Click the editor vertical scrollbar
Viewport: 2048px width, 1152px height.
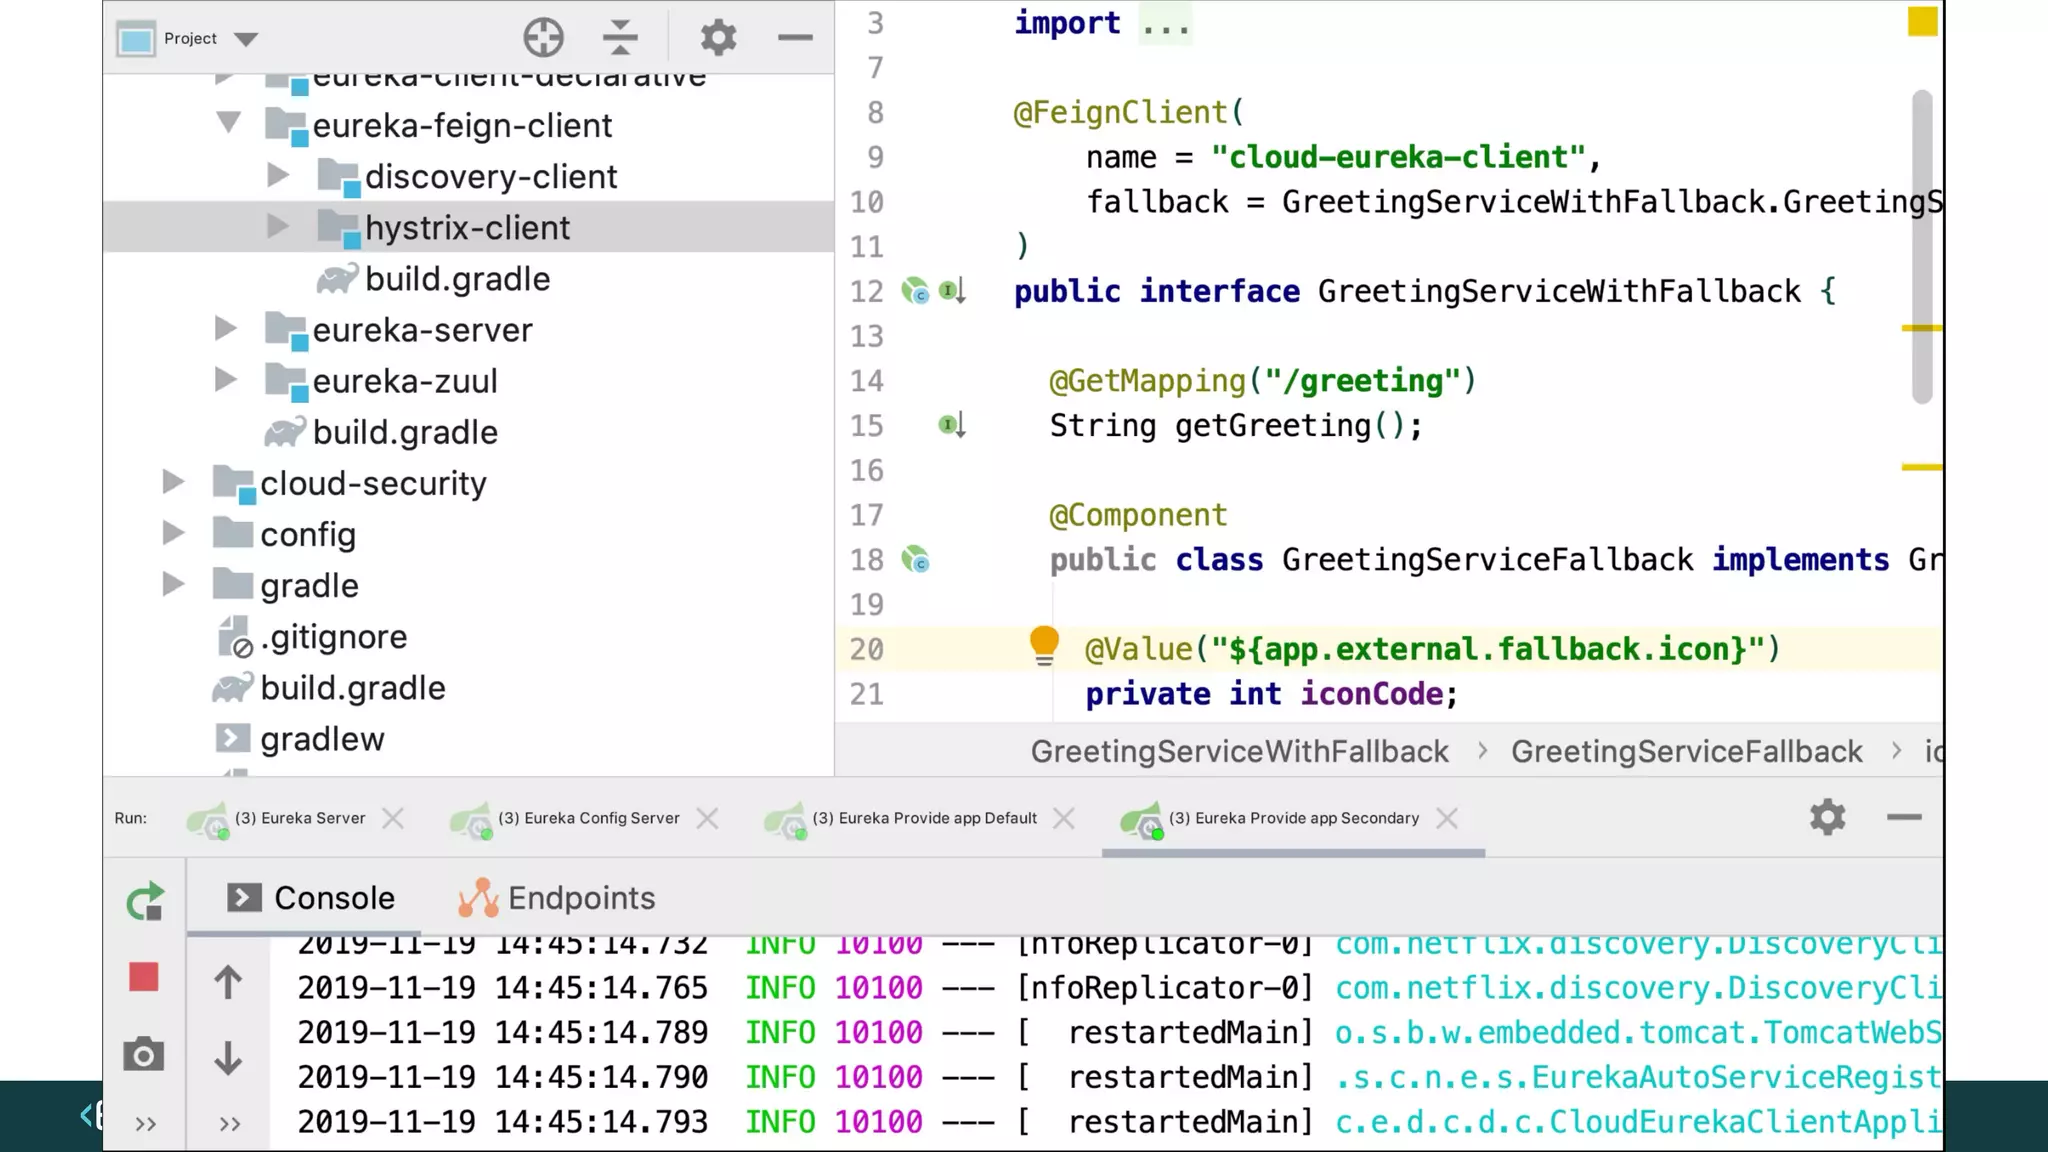(x=1922, y=245)
